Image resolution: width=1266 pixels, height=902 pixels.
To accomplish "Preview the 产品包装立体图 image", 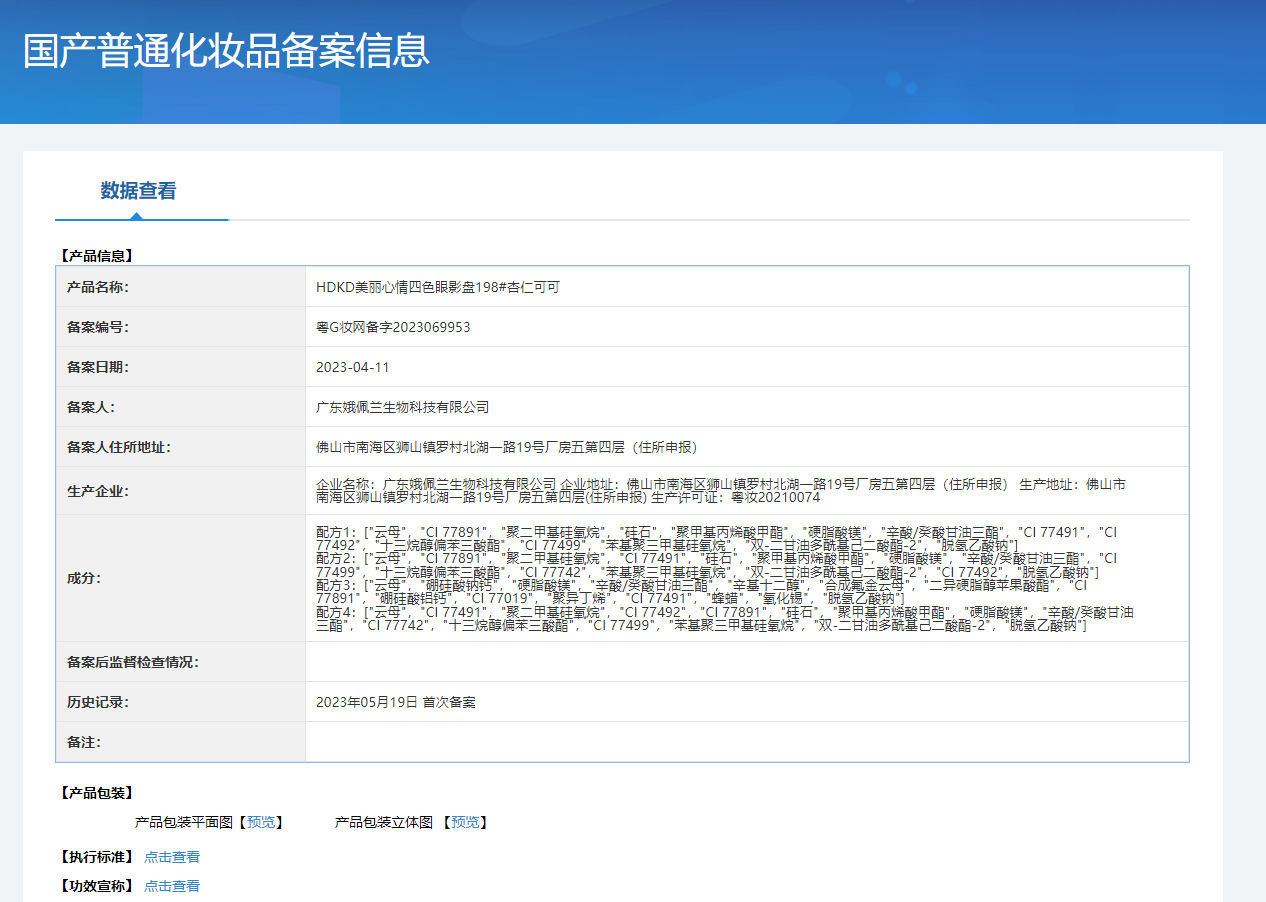I will point(465,822).
